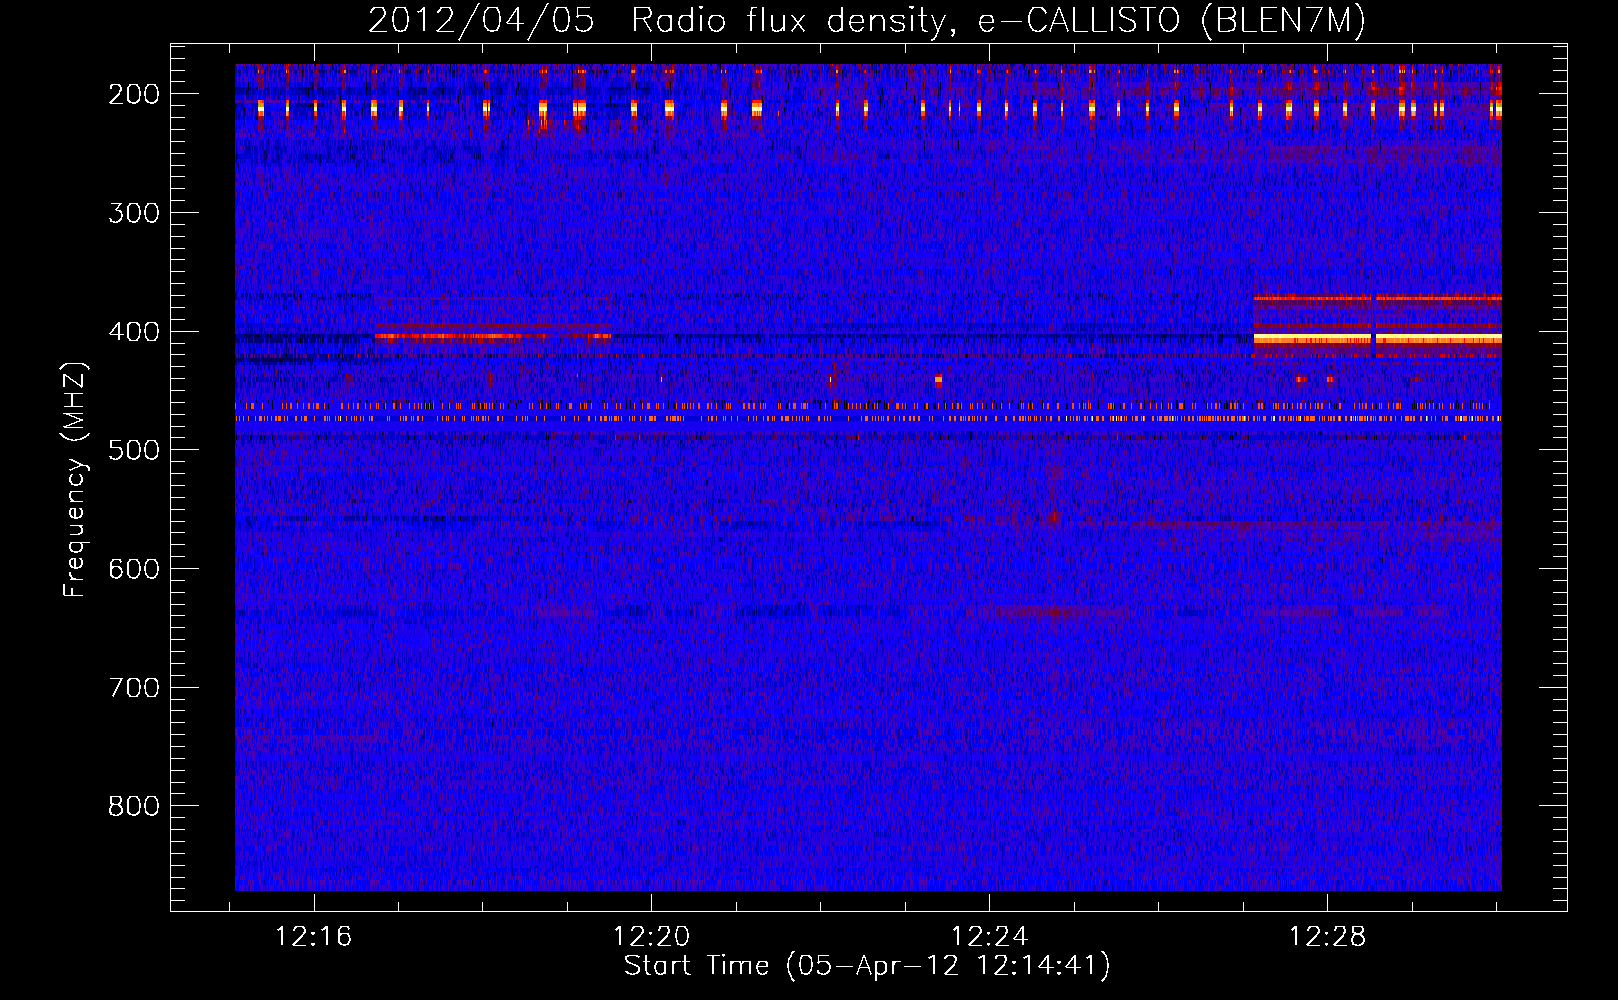Click the 400 frequency tick label
Image resolution: width=1618 pixels, height=1000 pixels.
134,332
